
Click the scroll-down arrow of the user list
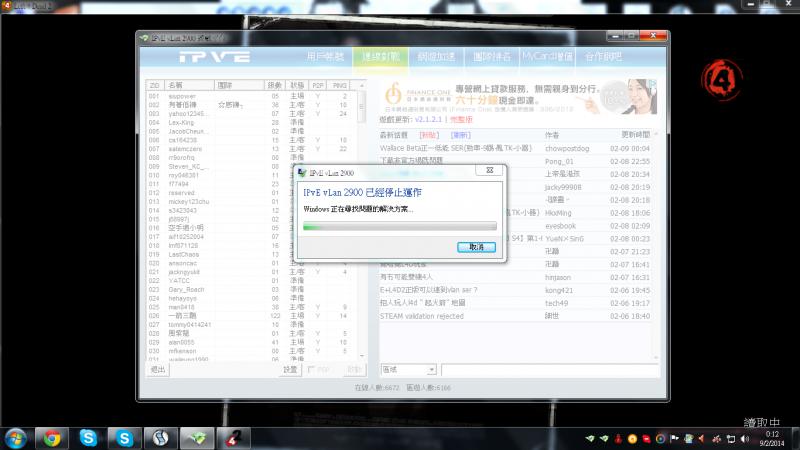[362, 356]
